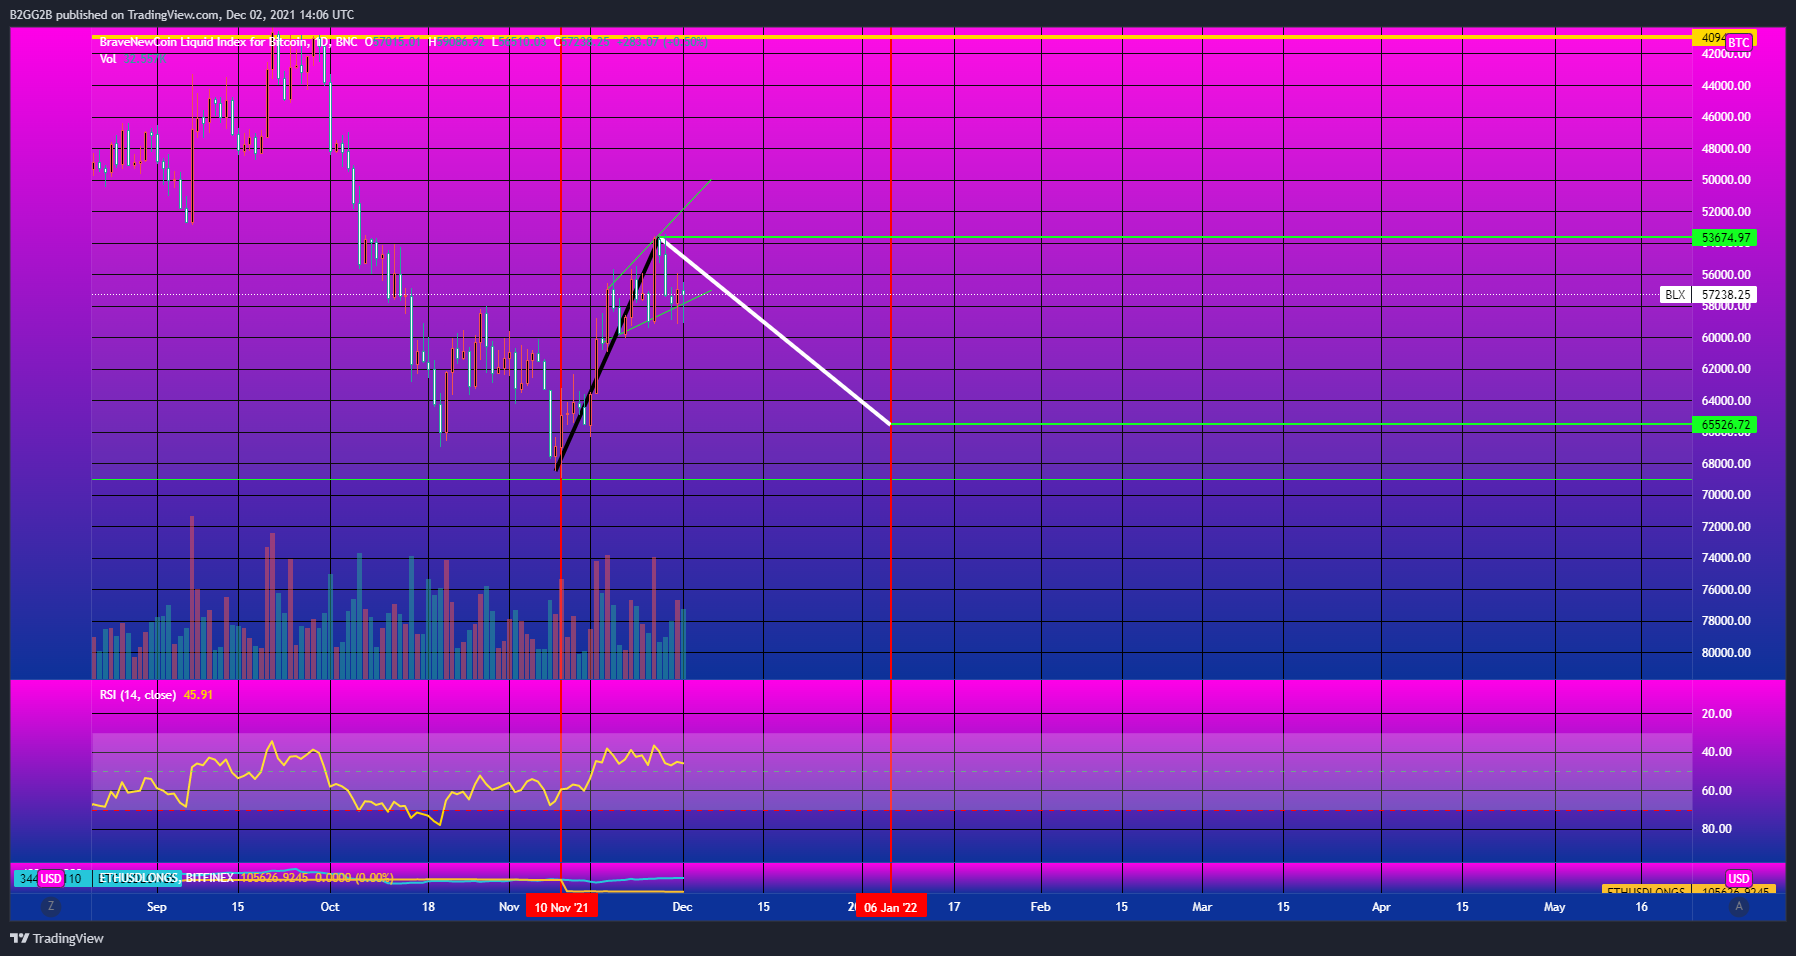The image size is (1796, 956).
Task: Toggle the 'Z' timezone button on the time axis
Action: 51,906
